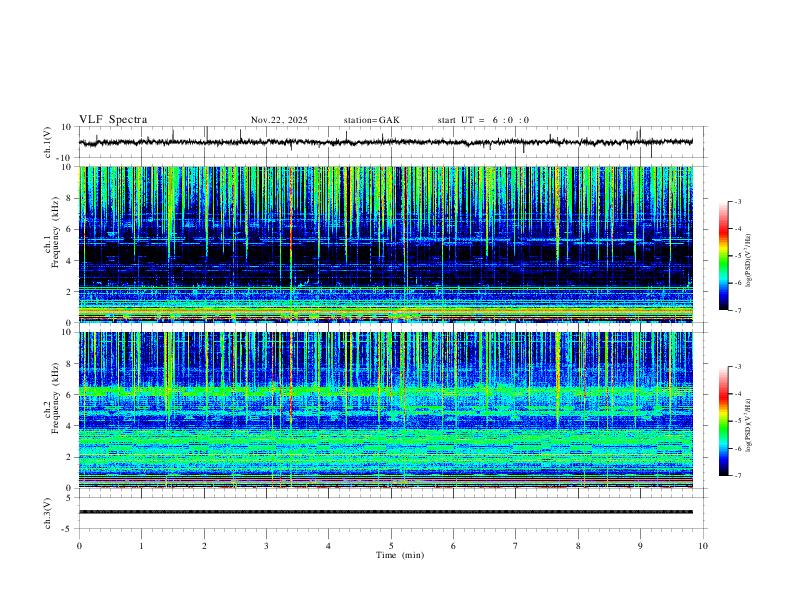
Task: Click "-3" on the ch.1 colorbar
Action: pyautogui.click(x=737, y=201)
